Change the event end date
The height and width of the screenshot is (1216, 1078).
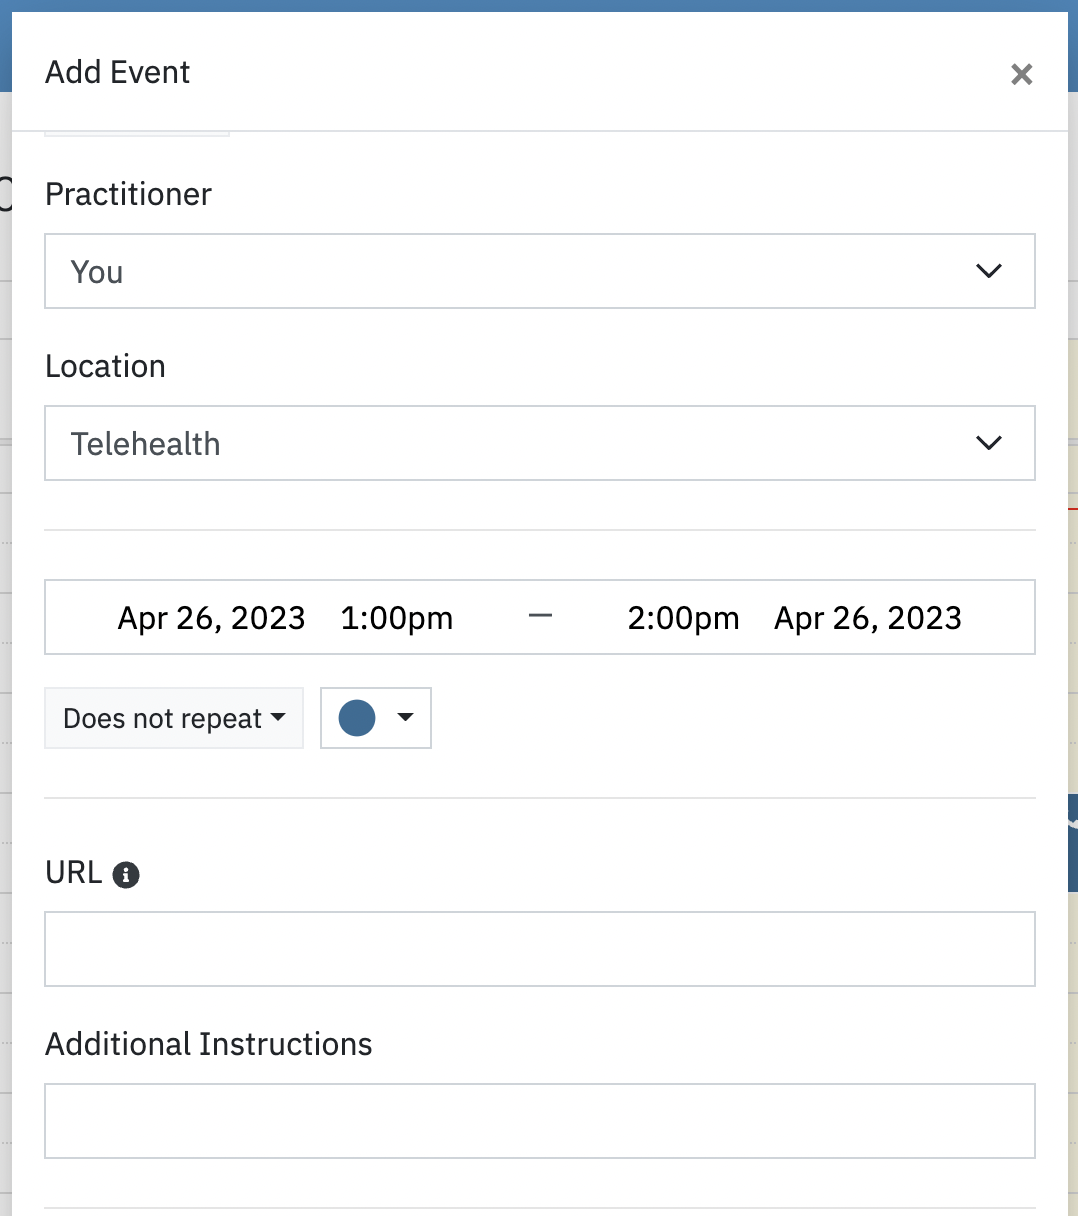pyautogui.click(x=866, y=617)
